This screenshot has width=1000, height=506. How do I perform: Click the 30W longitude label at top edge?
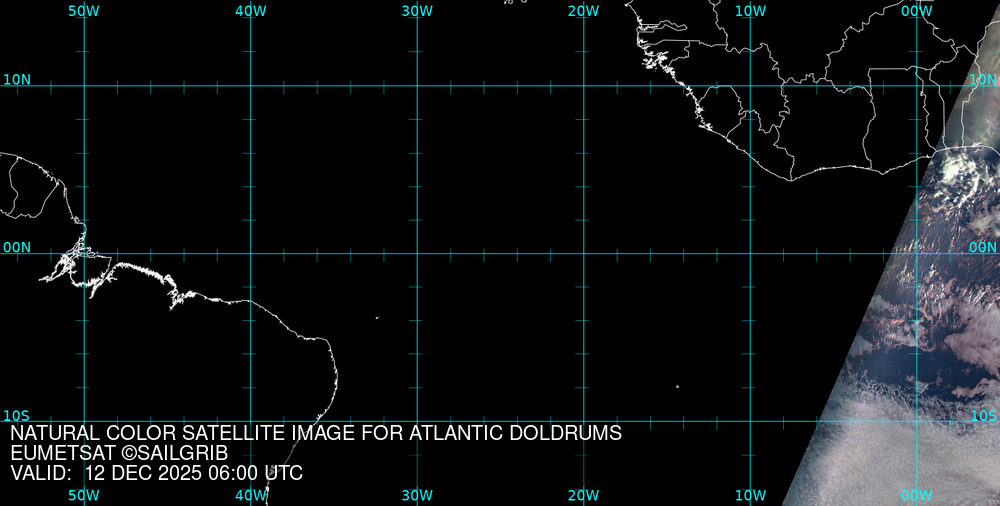click(417, 11)
